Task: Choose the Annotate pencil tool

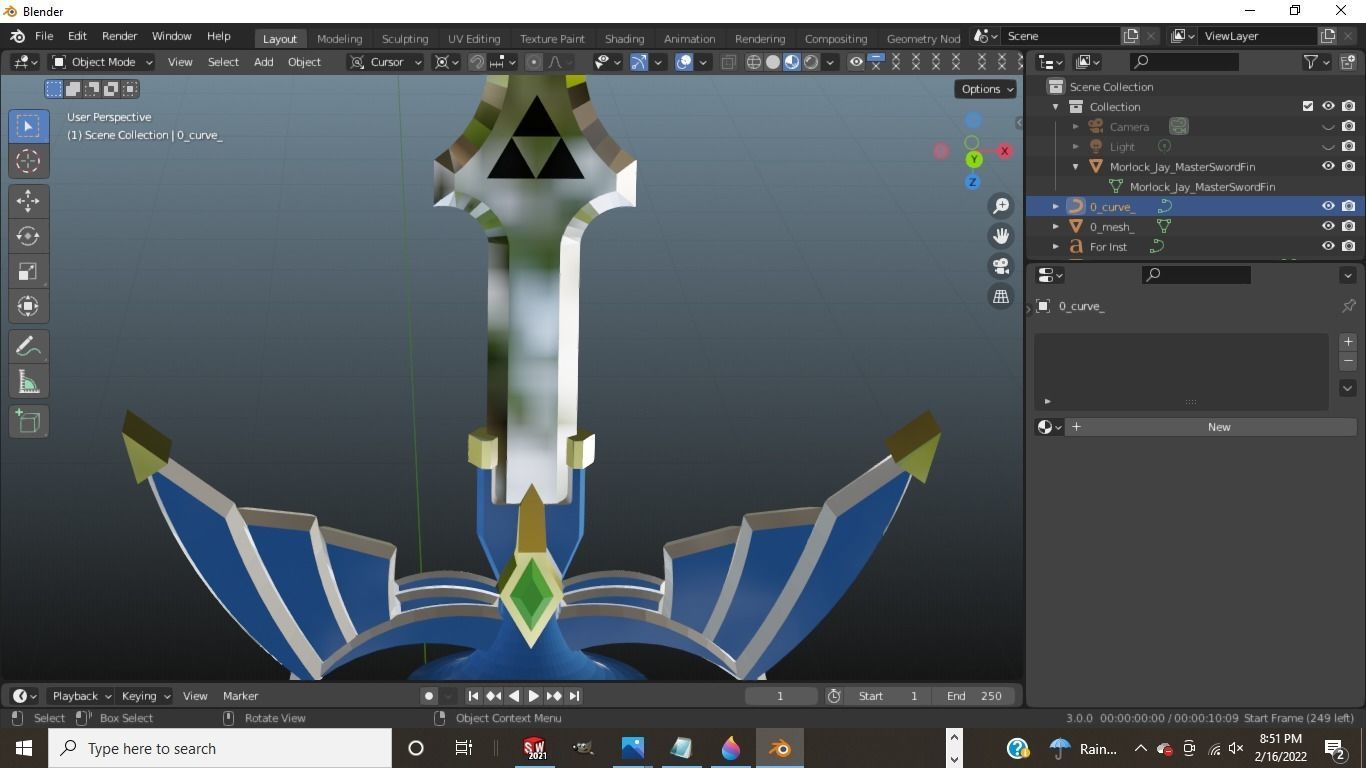Action: point(28,347)
